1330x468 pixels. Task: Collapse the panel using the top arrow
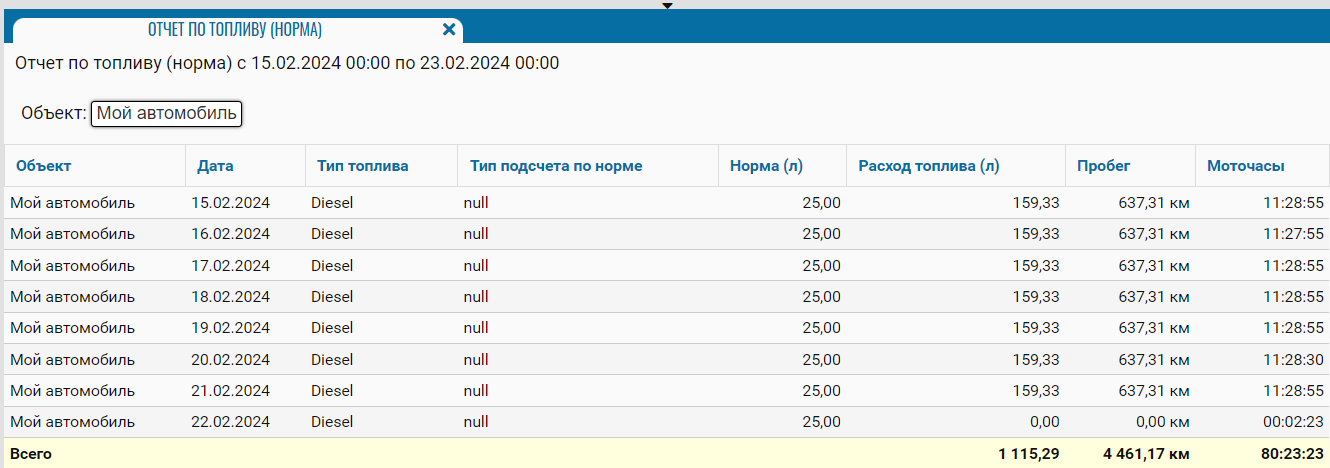(x=668, y=6)
